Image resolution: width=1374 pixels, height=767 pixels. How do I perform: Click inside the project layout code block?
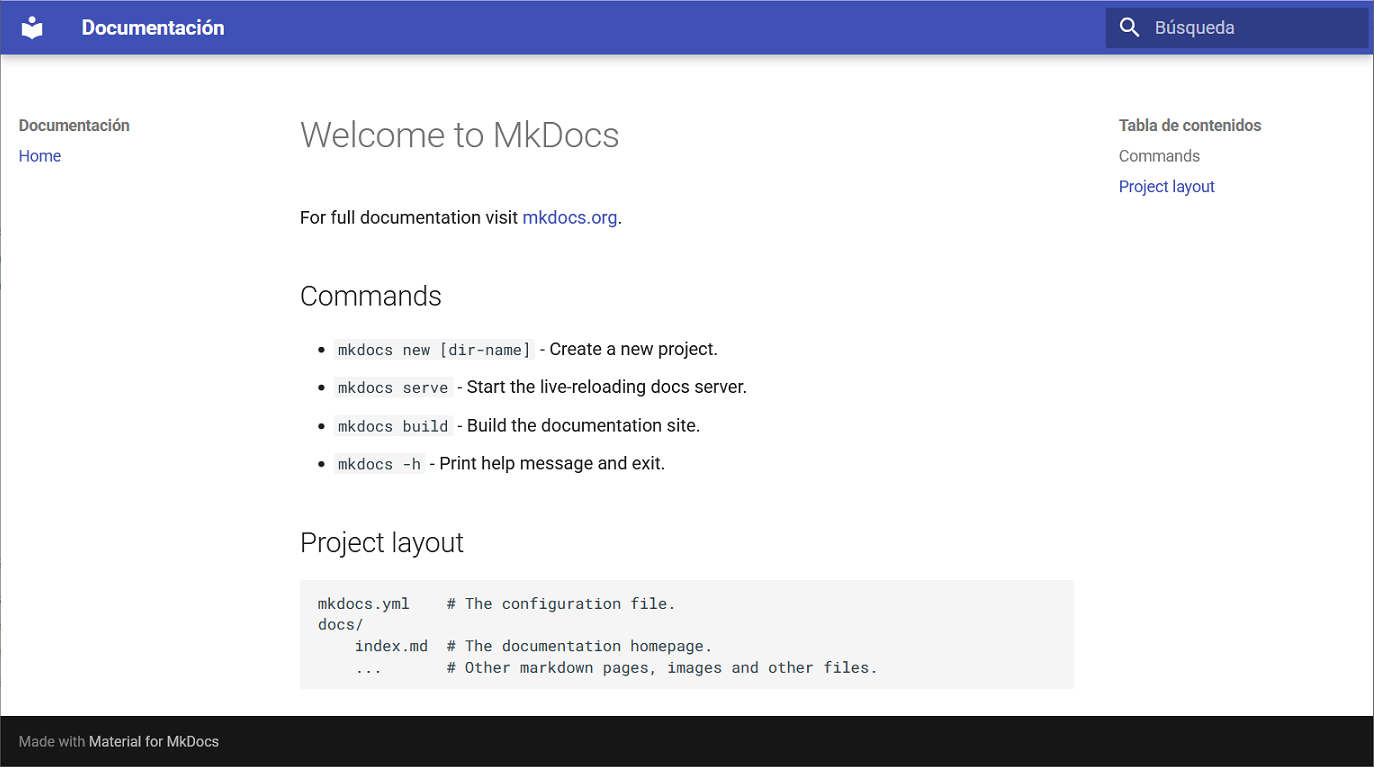click(686, 635)
